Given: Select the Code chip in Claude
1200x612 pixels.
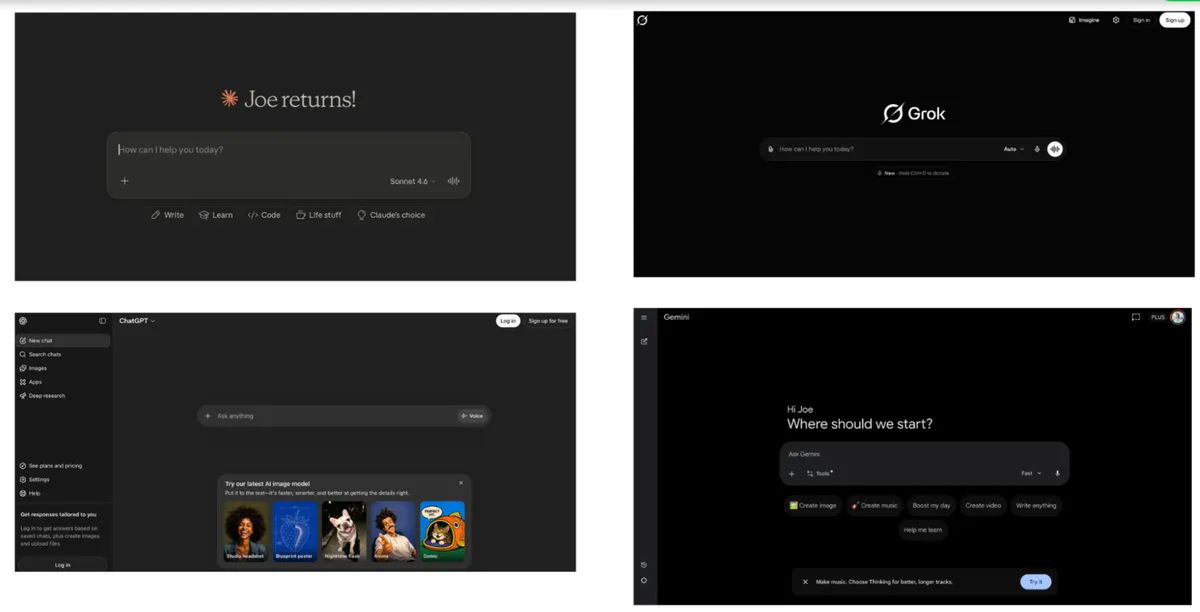Looking at the screenshot, I should (264, 215).
